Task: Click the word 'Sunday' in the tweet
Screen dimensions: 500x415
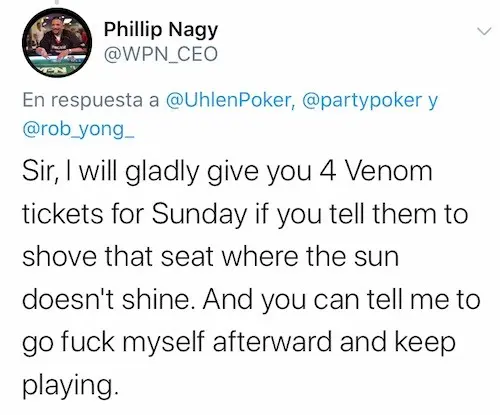Action: (x=200, y=215)
